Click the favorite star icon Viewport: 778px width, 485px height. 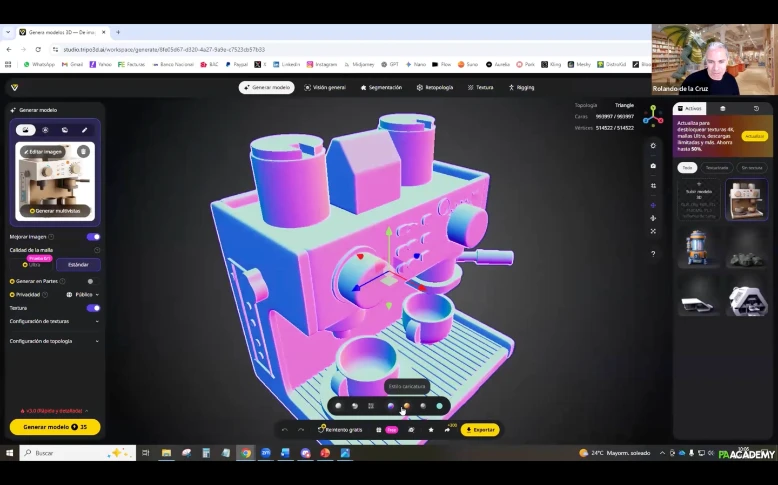tap(431, 430)
